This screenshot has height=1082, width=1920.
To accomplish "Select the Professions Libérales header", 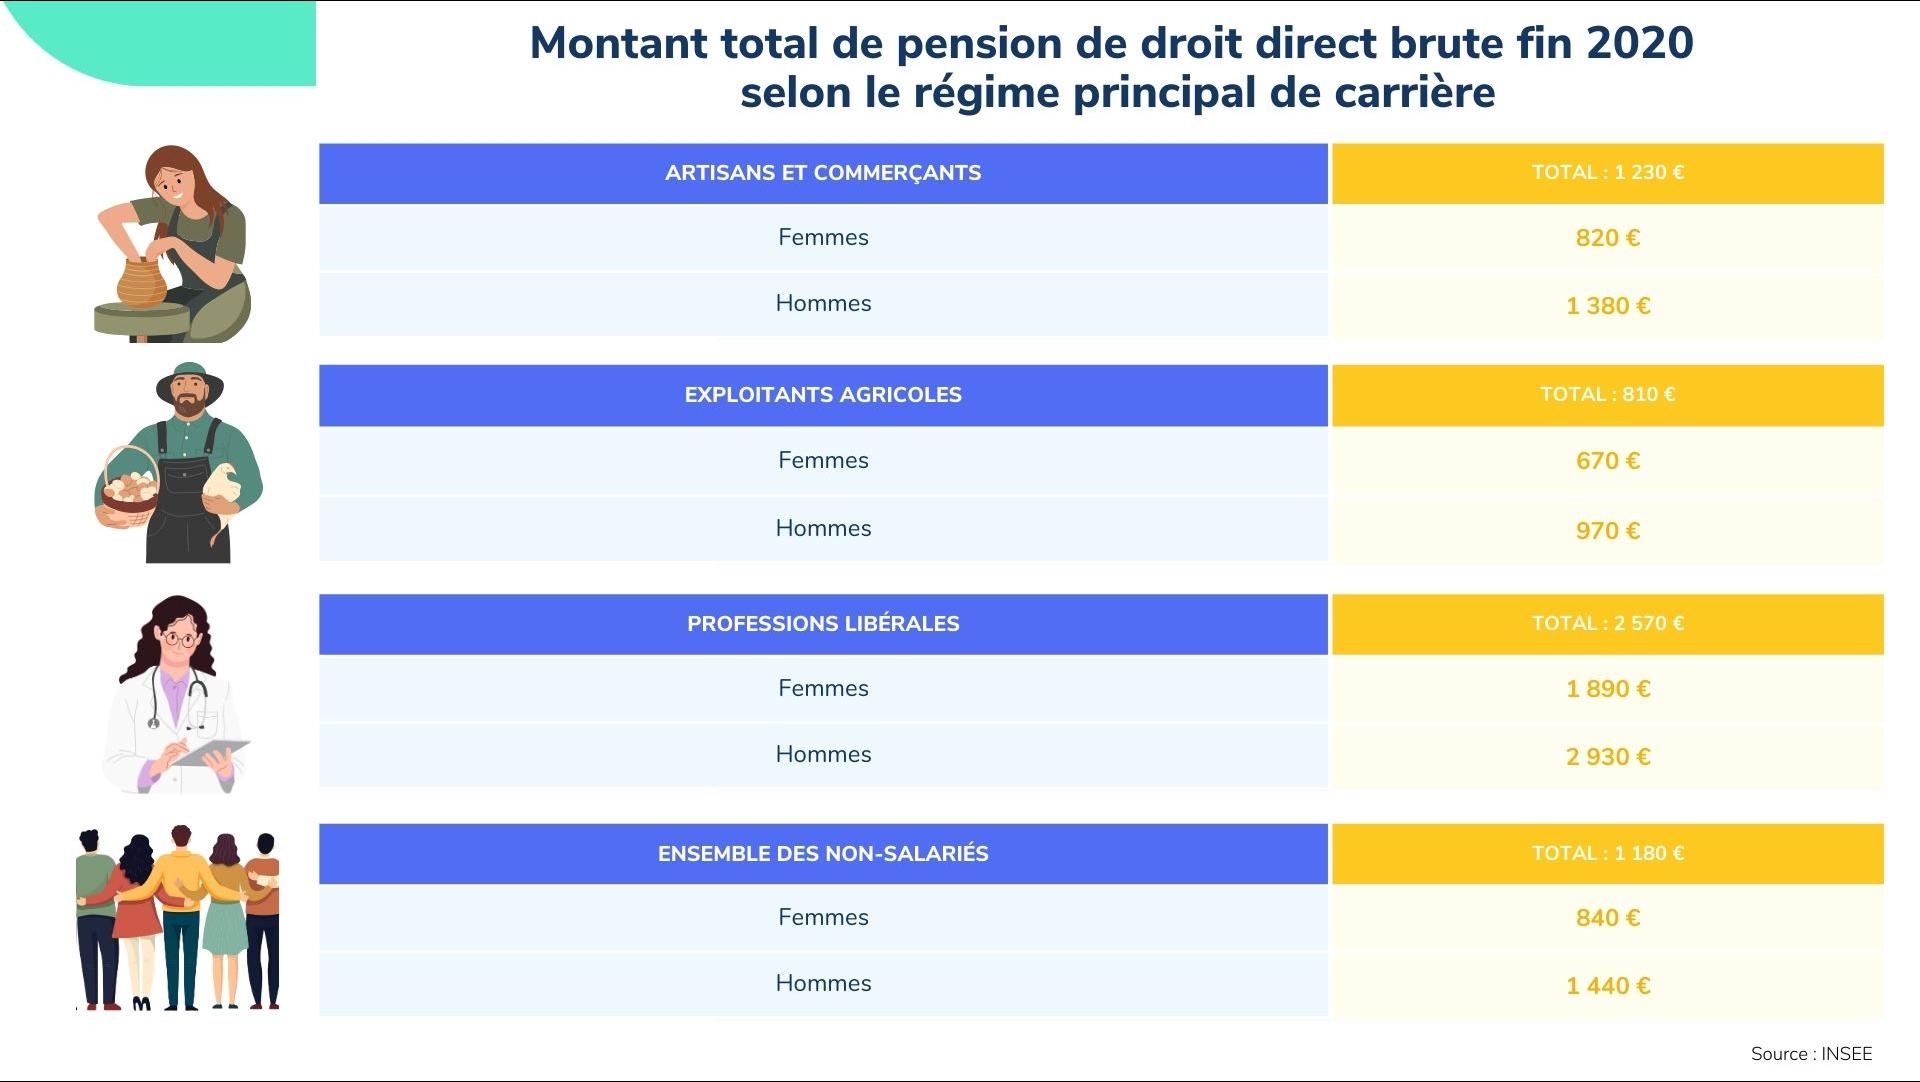I will 823,624.
